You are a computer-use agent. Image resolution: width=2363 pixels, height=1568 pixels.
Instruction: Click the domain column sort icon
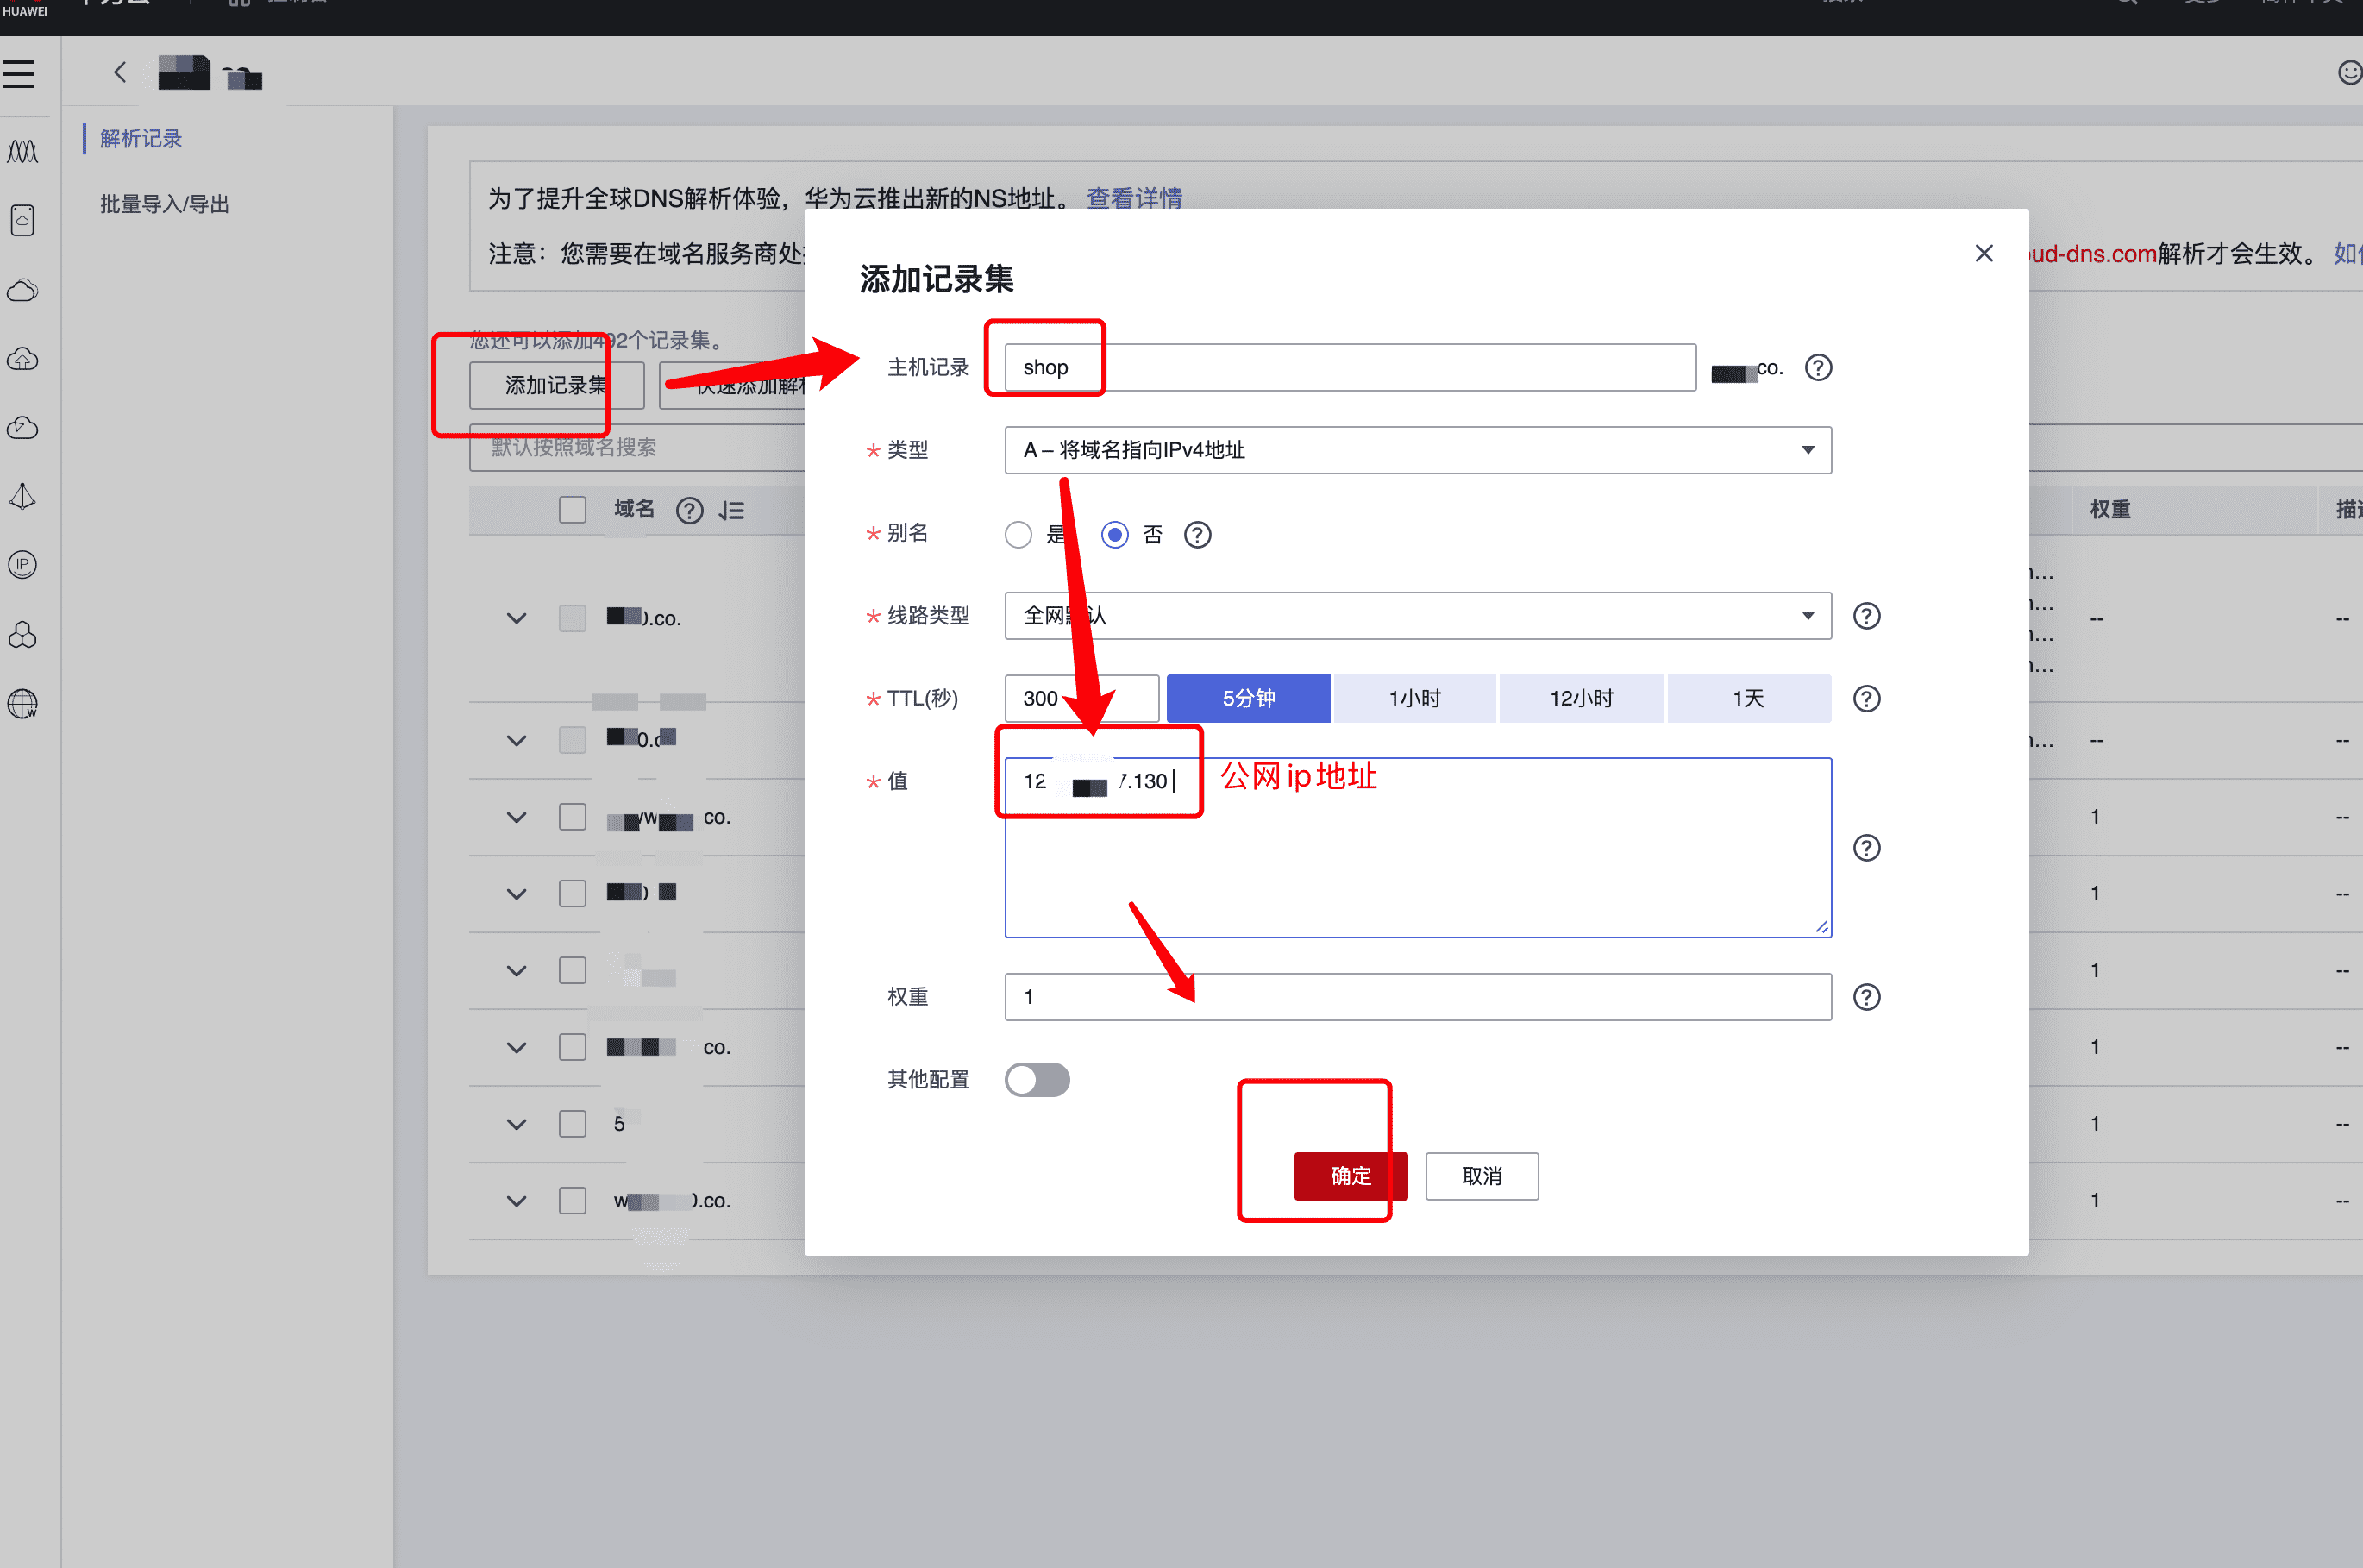click(x=731, y=511)
